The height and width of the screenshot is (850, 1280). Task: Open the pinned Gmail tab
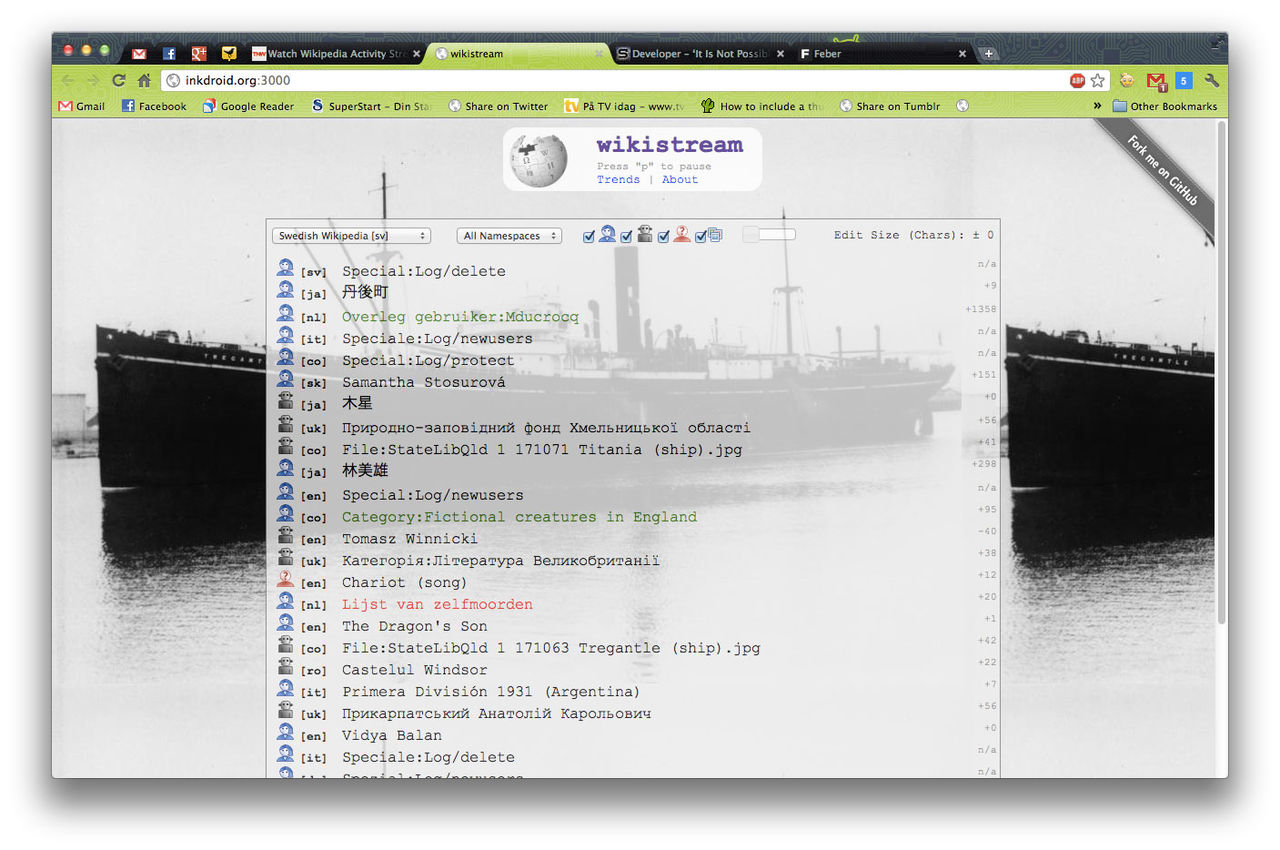(x=139, y=54)
